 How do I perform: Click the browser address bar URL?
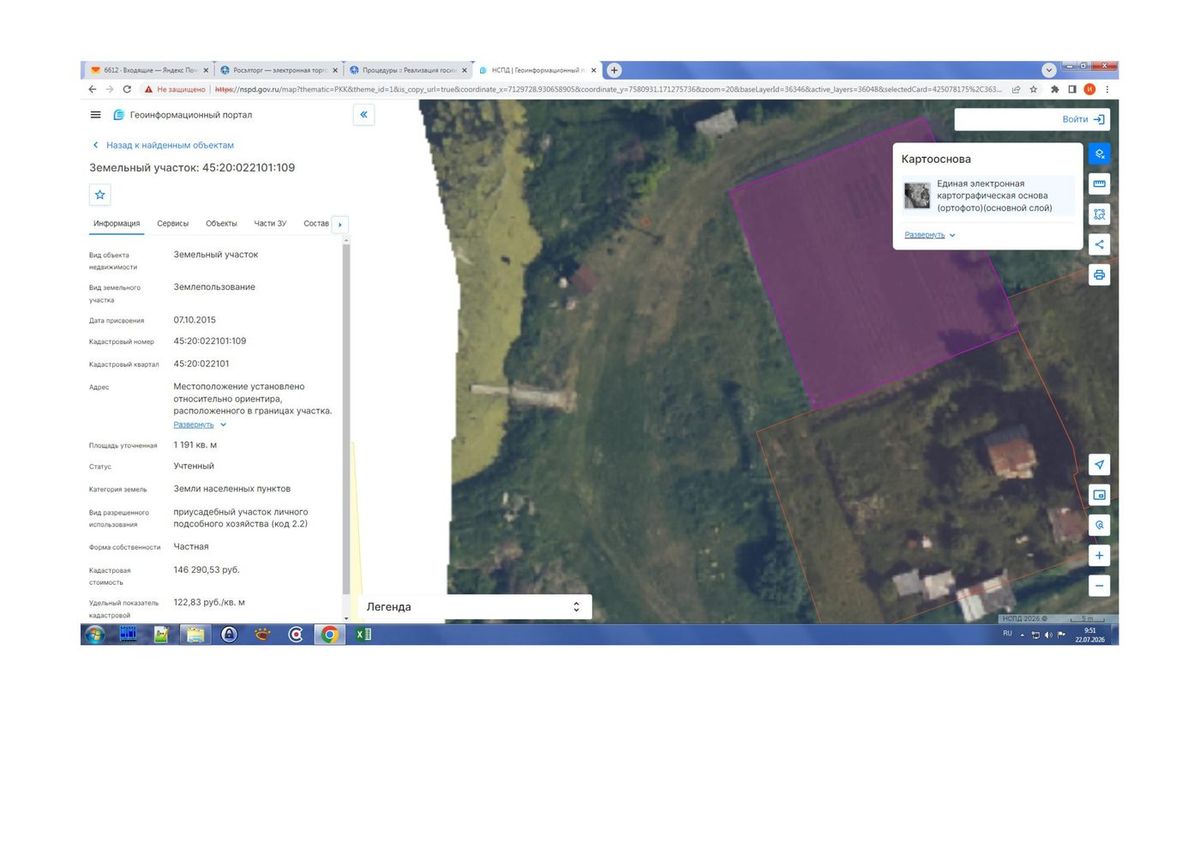pos(610,89)
